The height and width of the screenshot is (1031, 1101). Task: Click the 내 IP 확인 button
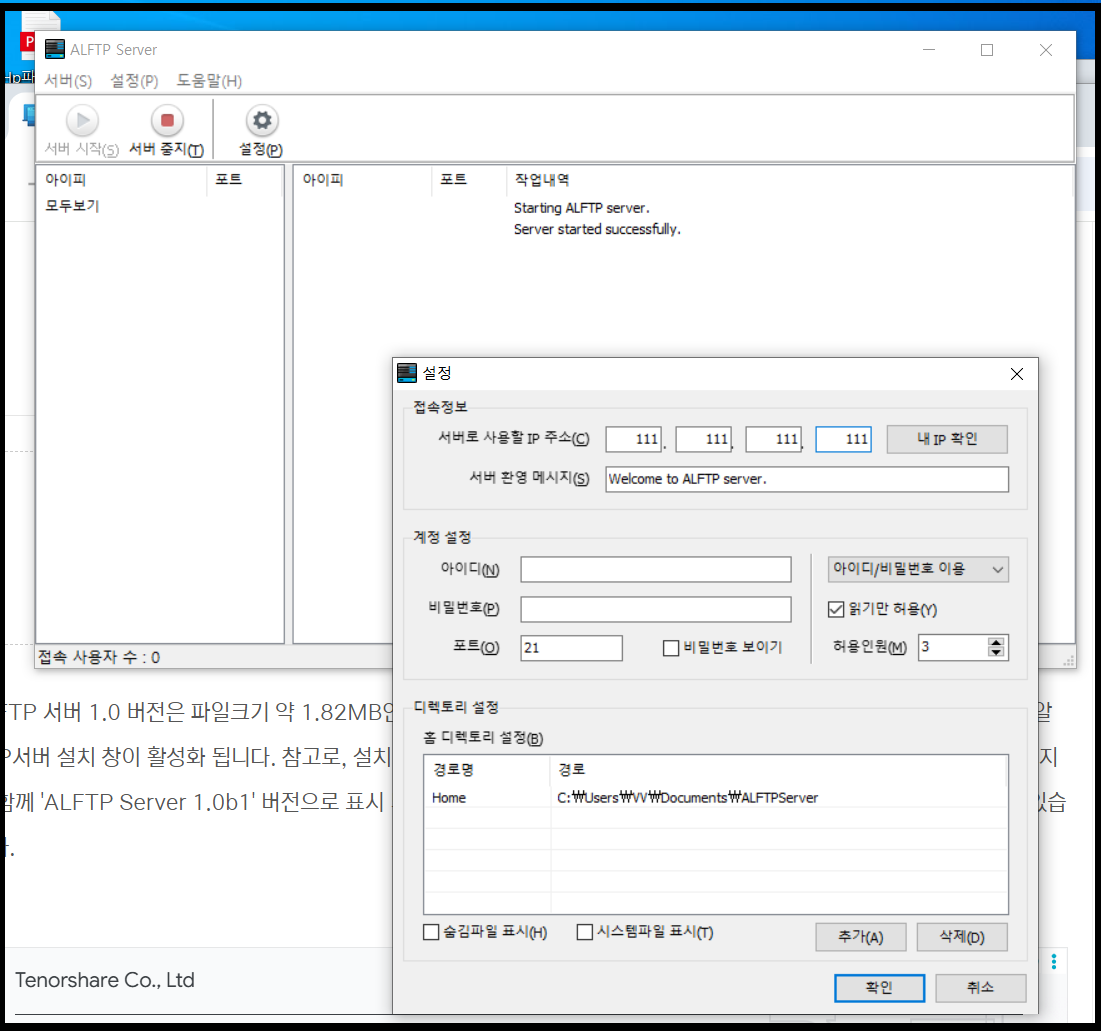point(947,439)
